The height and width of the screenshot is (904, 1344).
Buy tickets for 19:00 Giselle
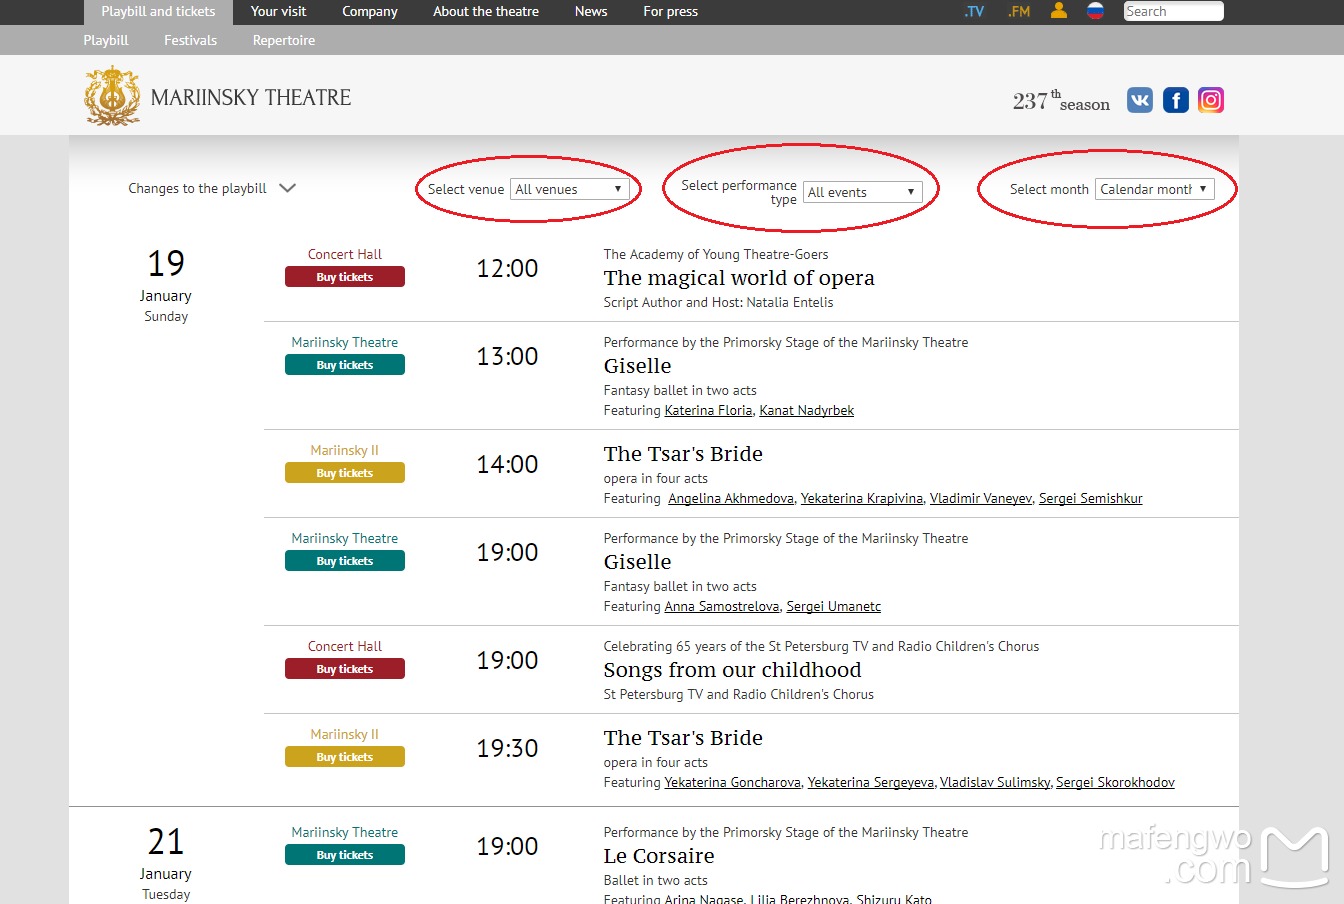(345, 561)
